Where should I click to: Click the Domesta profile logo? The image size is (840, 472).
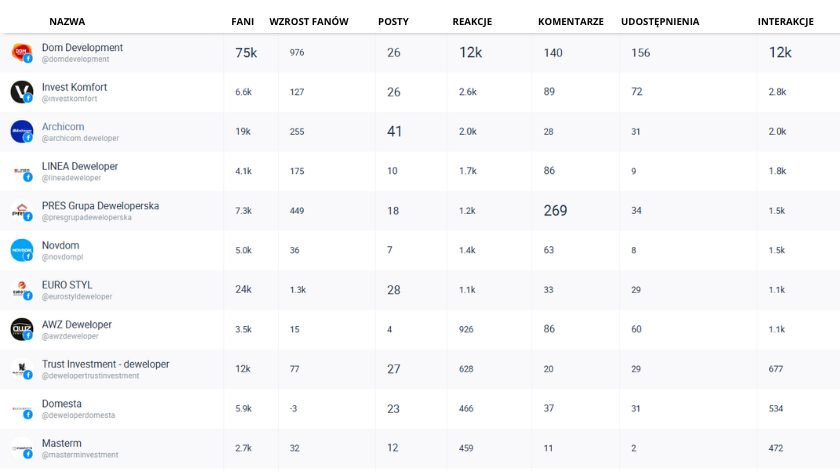[x=21, y=408]
